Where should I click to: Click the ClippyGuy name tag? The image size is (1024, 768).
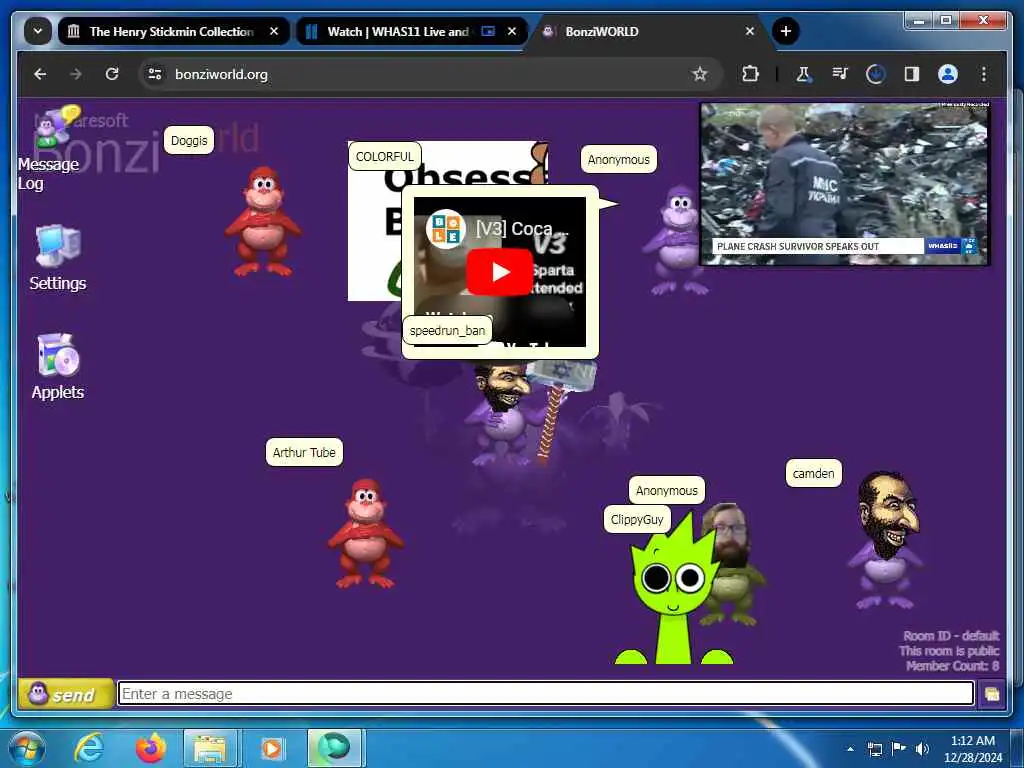pyautogui.click(x=637, y=519)
